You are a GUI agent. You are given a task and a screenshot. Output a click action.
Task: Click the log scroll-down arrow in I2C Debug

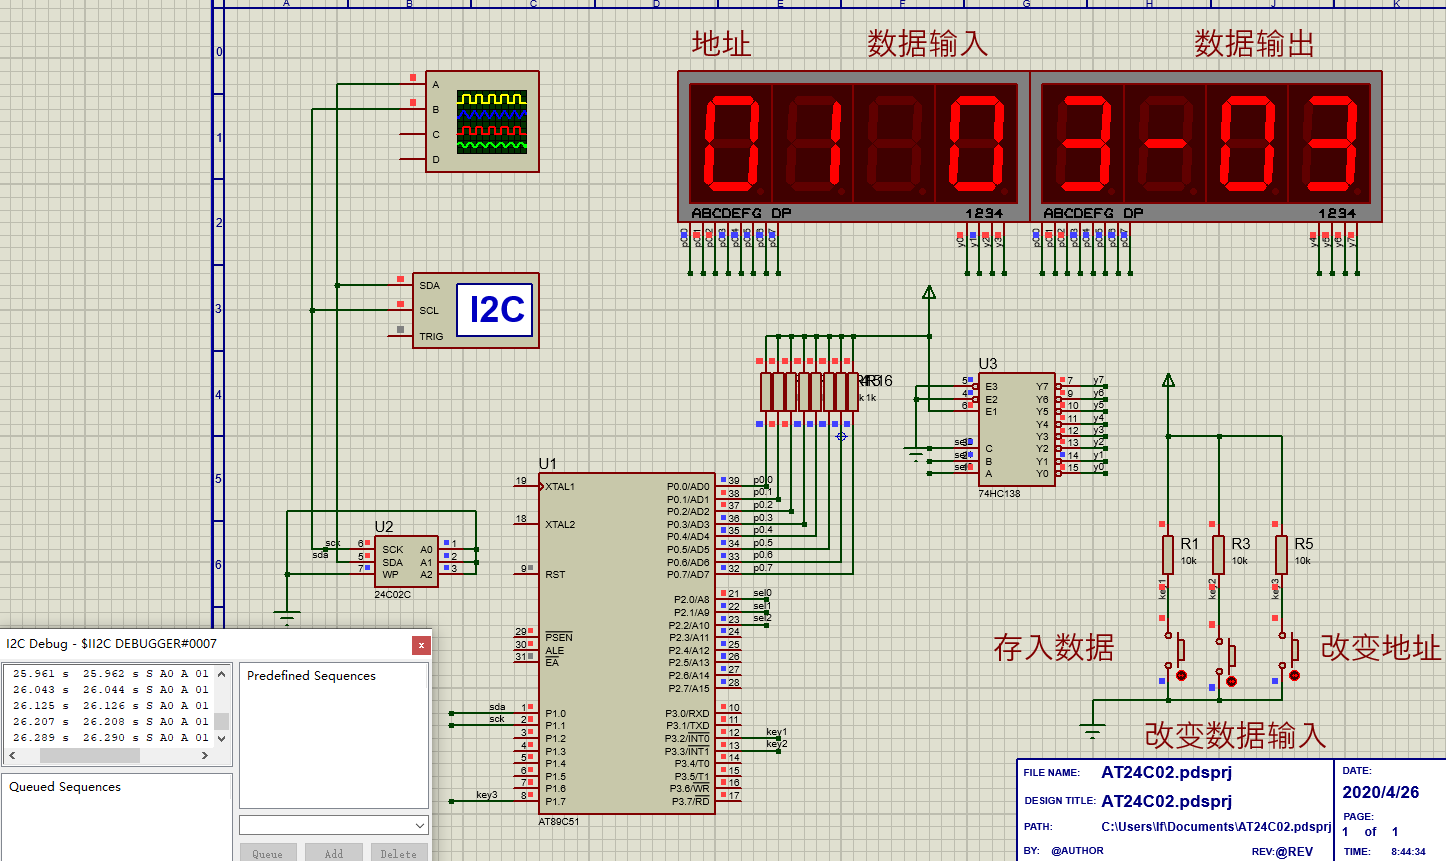222,739
